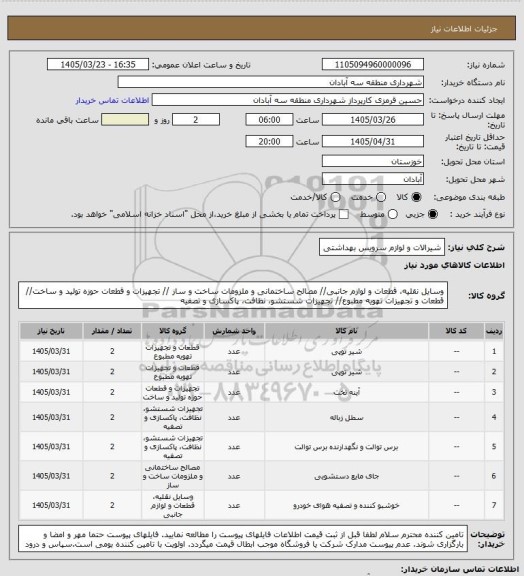Click the buyer name field شهرداری منطقه سه آبادان
The height and width of the screenshot is (576, 524).
click(270, 82)
